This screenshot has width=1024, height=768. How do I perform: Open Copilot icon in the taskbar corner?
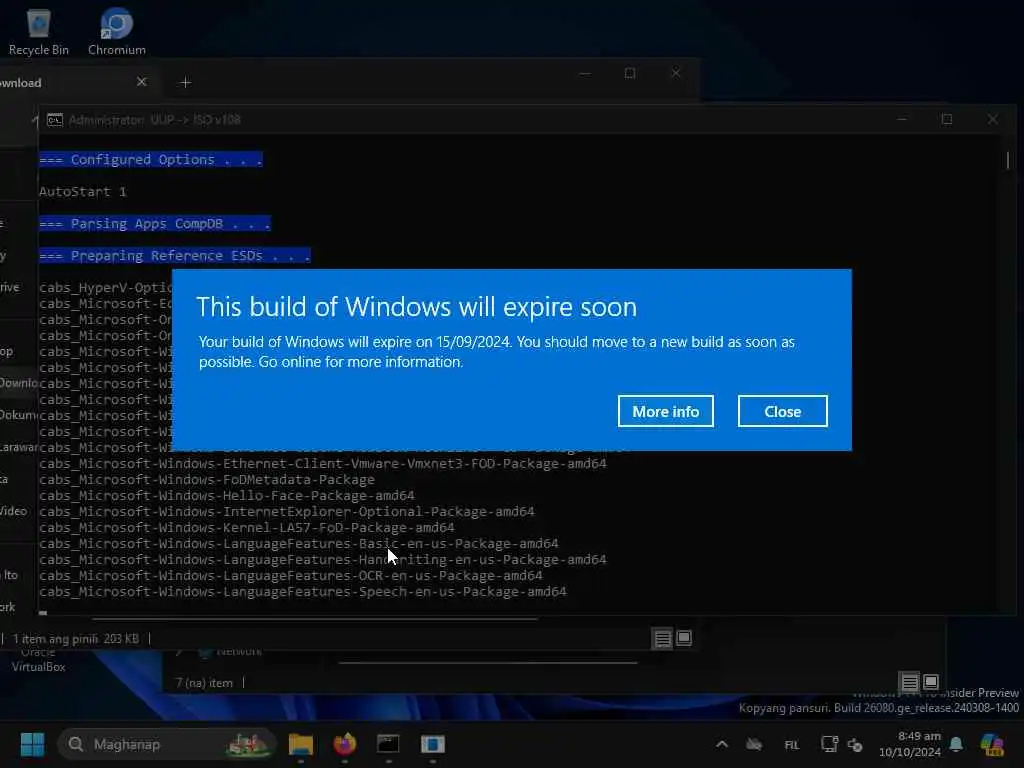click(993, 744)
